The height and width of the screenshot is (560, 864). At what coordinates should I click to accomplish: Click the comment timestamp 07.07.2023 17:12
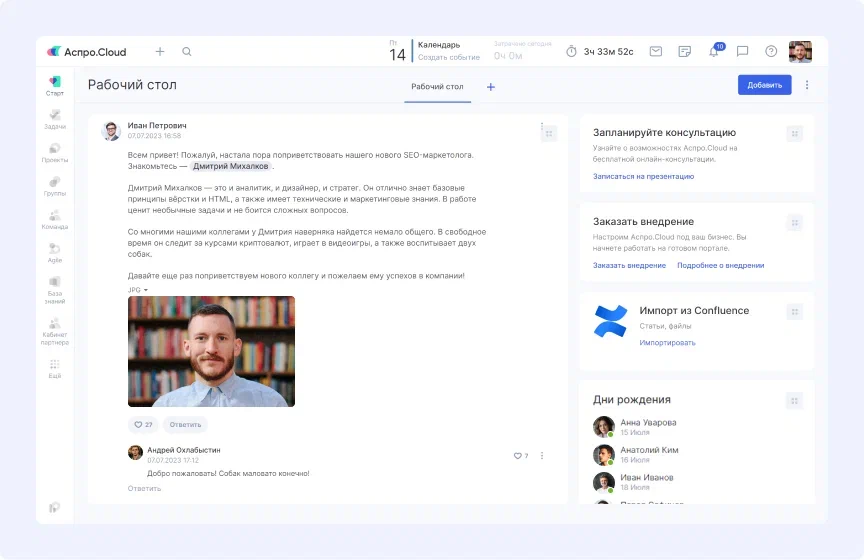[173, 460]
